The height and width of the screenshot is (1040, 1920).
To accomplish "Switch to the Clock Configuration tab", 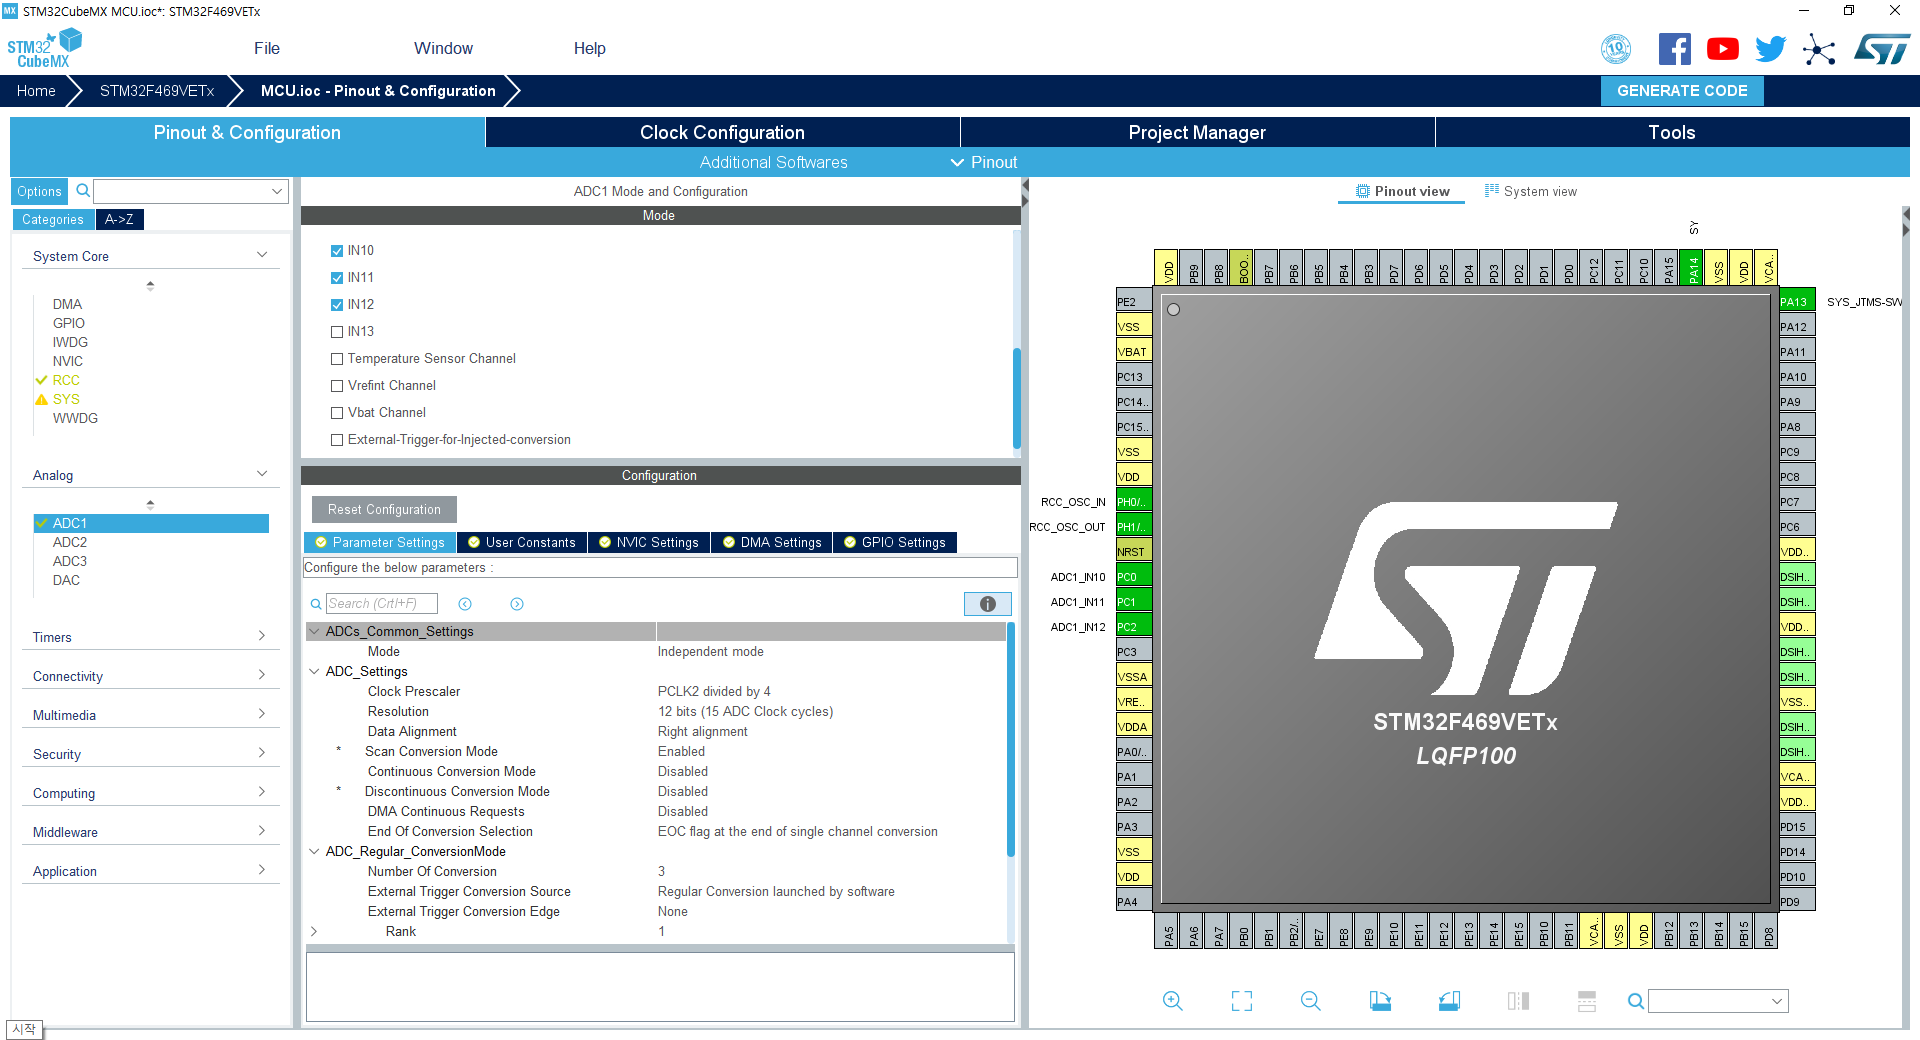I will coord(722,132).
